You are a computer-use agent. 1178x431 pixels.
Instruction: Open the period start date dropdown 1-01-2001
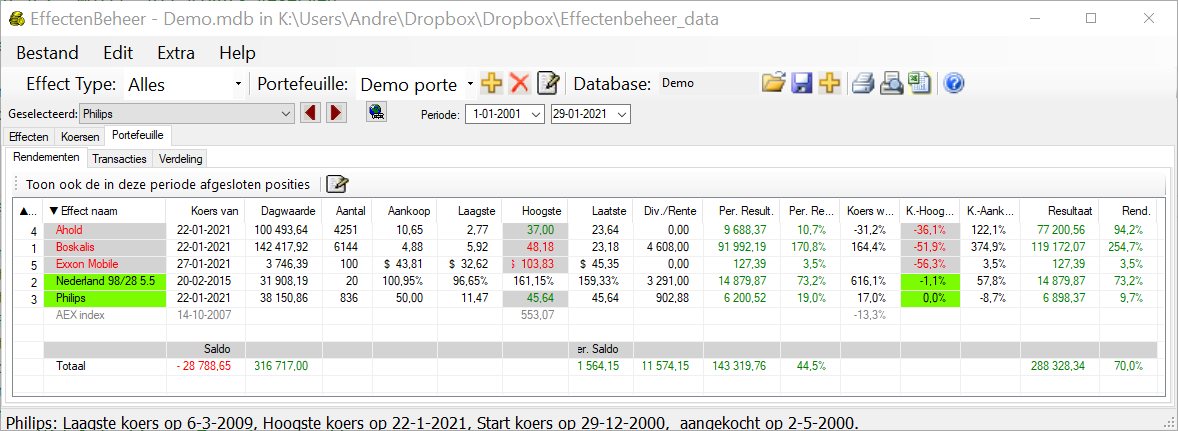(535, 114)
